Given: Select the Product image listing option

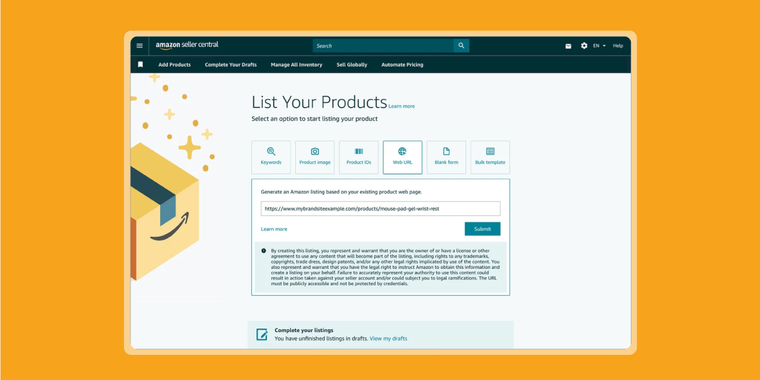Looking at the screenshot, I should tap(315, 157).
